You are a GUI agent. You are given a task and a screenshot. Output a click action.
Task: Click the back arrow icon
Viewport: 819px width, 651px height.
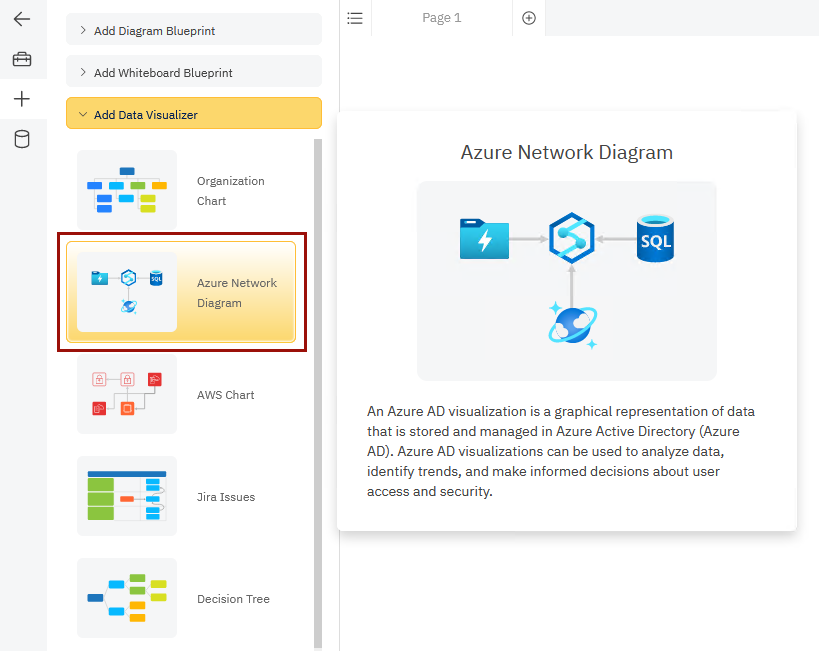(22, 19)
